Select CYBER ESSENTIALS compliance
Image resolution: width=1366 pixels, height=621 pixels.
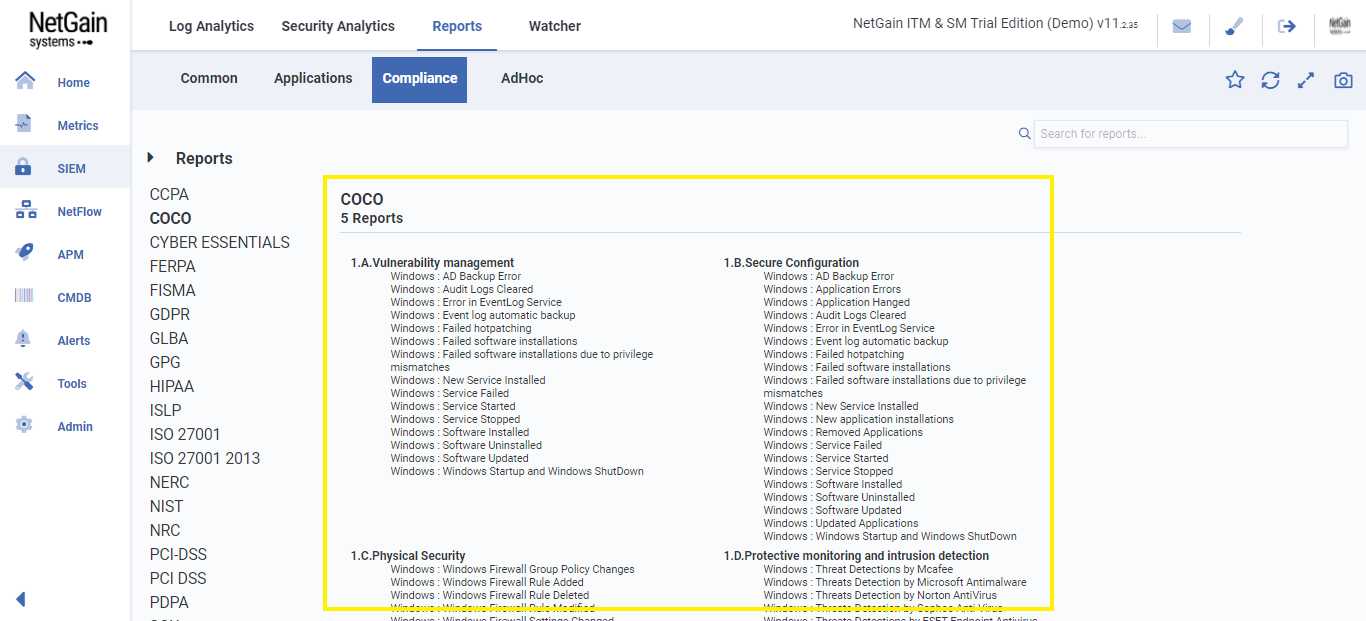coord(220,242)
